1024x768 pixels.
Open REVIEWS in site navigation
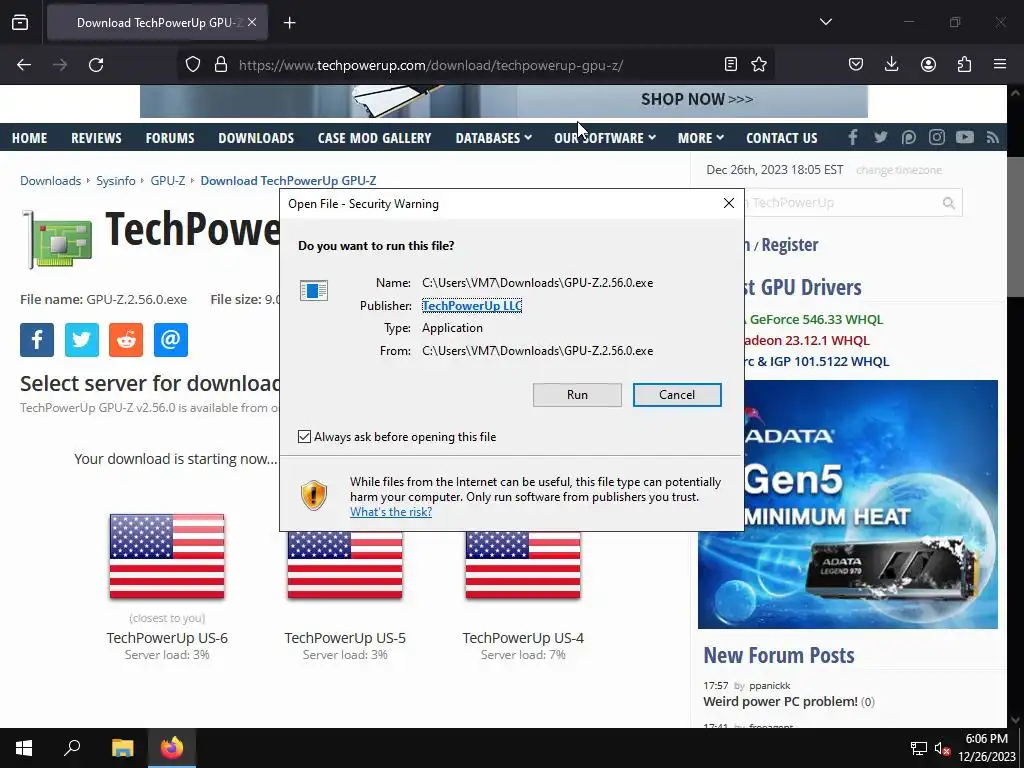[x=96, y=138]
